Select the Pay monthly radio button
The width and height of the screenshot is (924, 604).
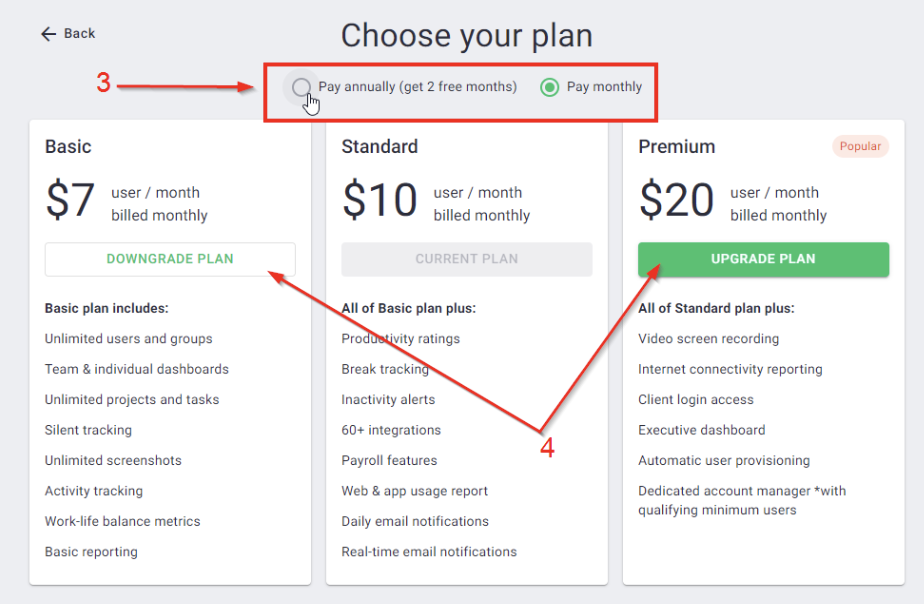pos(549,87)
